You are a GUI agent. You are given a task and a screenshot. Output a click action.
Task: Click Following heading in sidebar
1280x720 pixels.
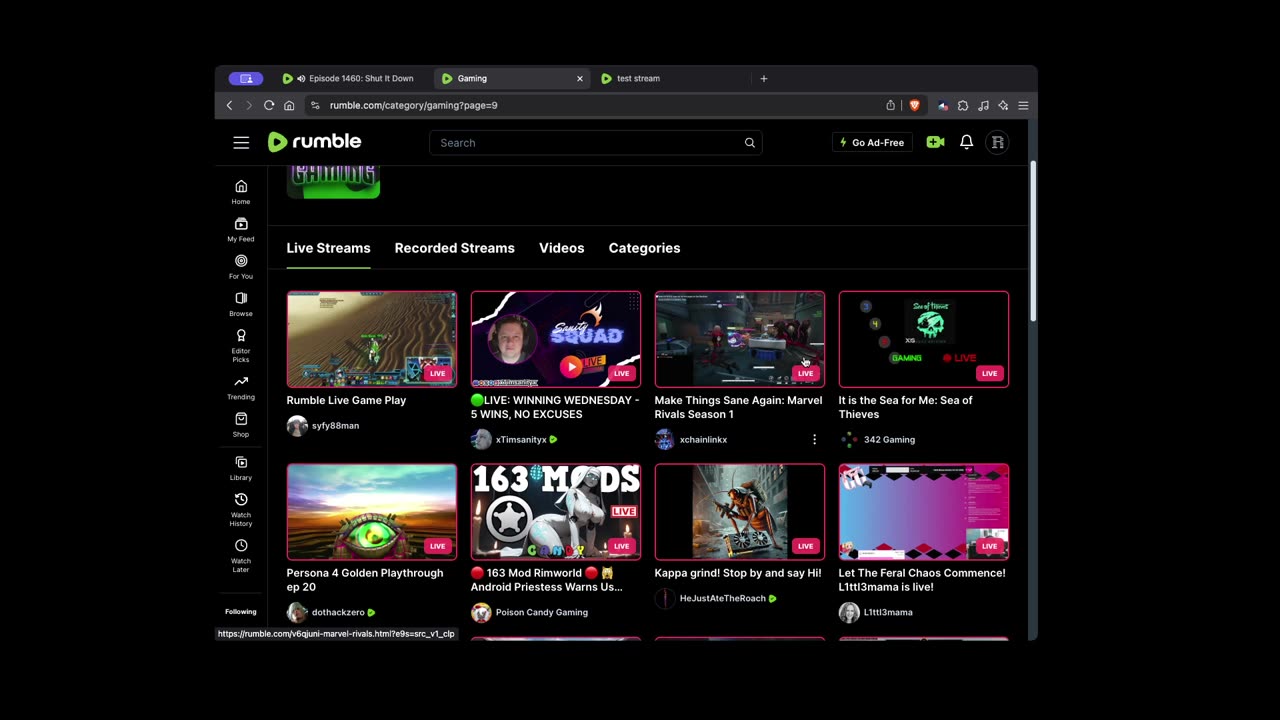pyautogui.click(x=241, y=611)
